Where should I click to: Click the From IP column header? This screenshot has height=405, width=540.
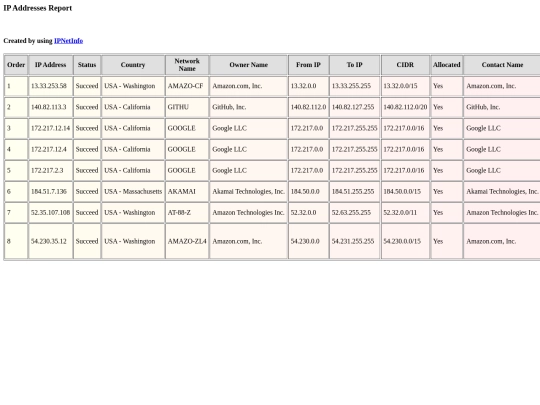308,65
